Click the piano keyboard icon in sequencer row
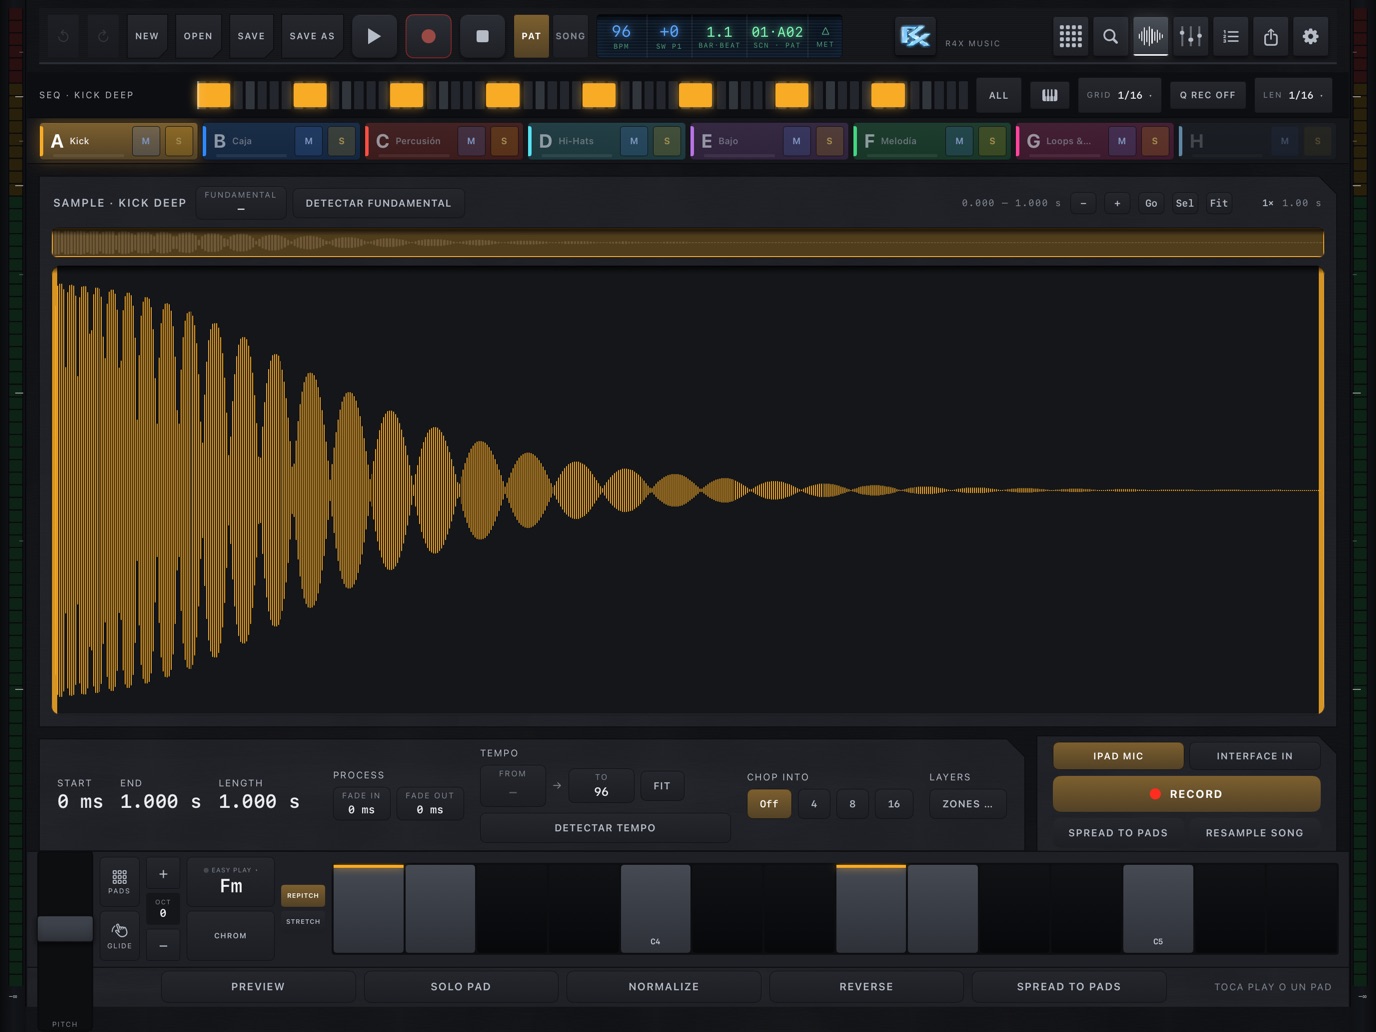Screen dimensions: 1376x1032 [x=1050, y=95]
